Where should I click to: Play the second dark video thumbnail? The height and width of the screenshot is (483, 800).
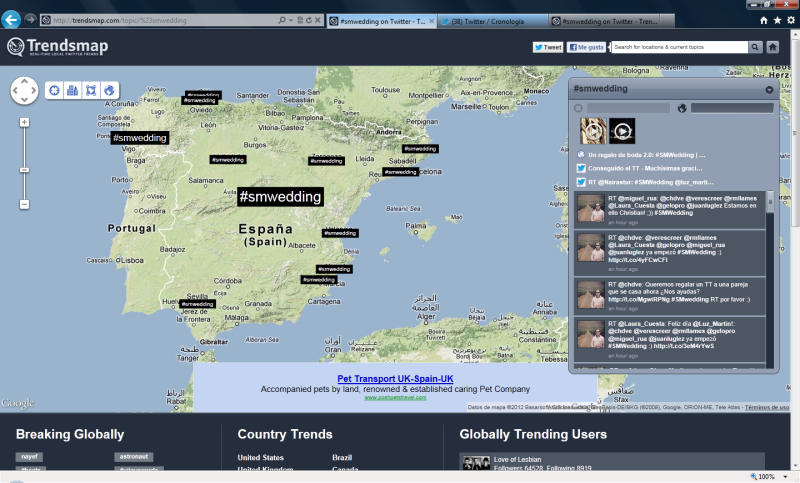coord(622,131)
